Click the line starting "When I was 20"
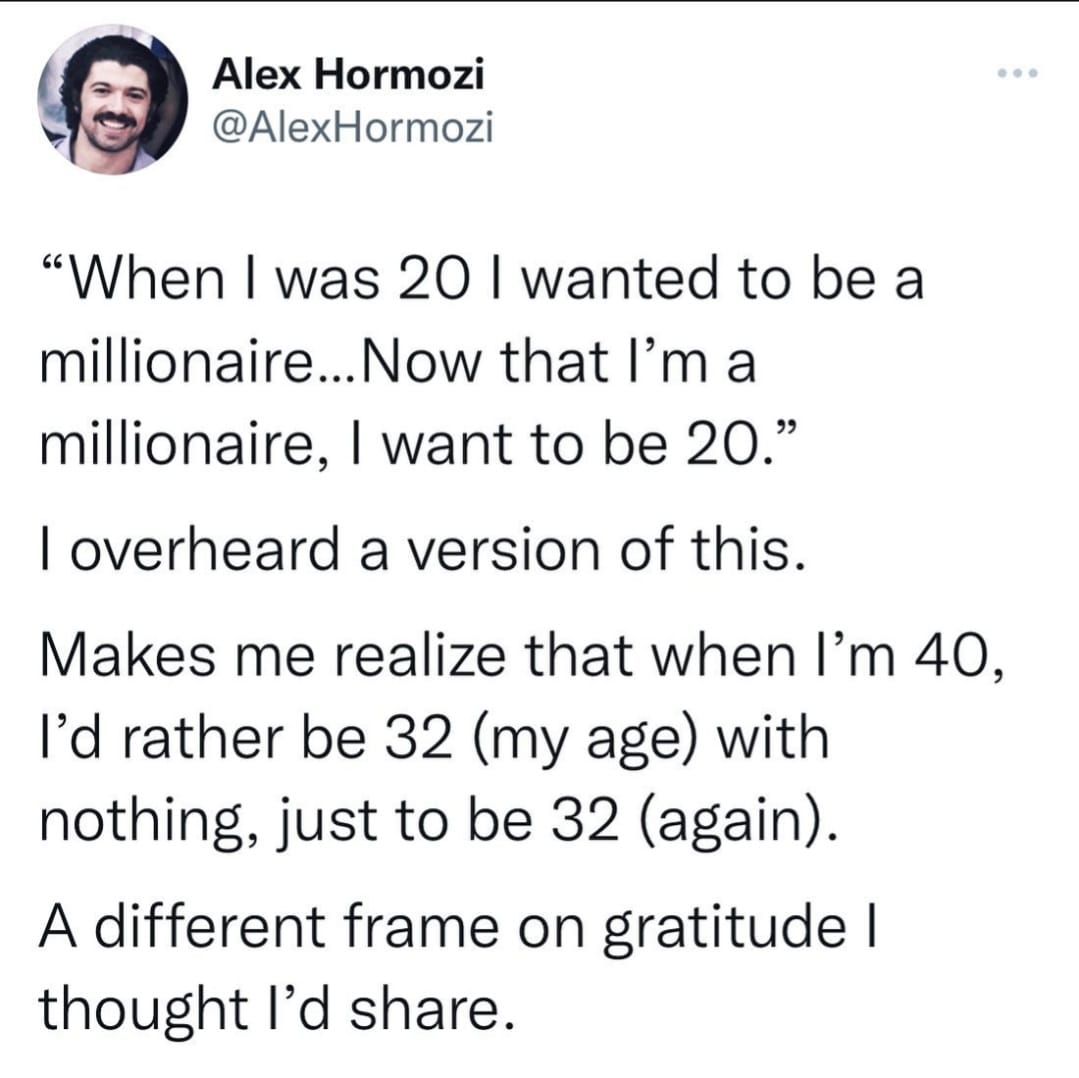 pyautogui.click(x=482, y=279)
